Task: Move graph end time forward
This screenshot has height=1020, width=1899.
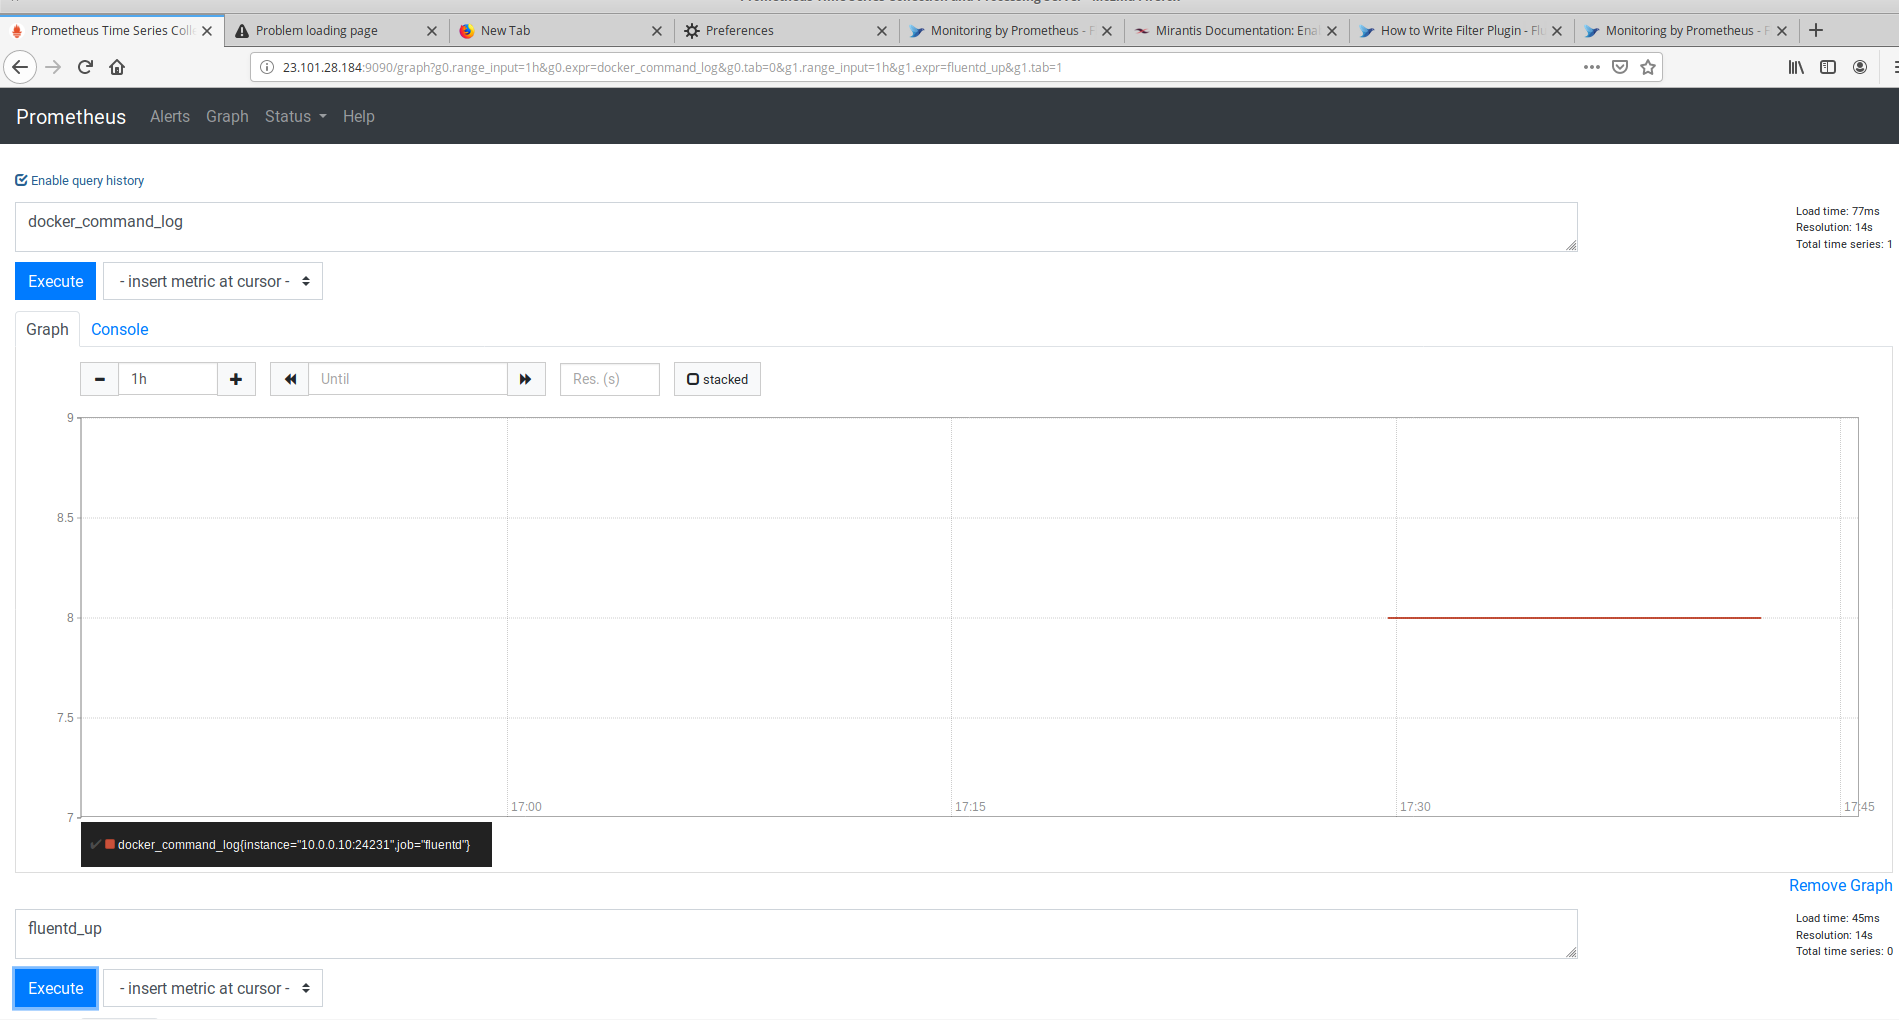Action: point(526,379)
